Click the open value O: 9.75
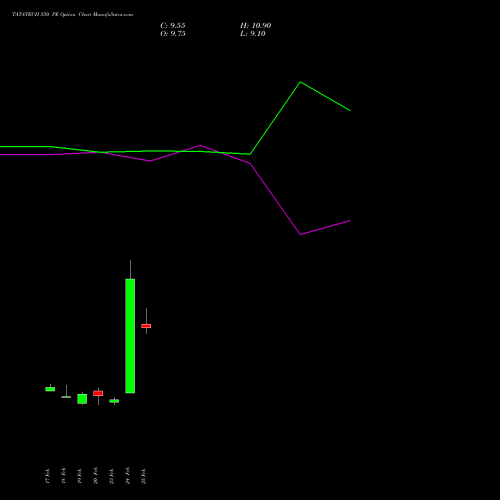The width and height of the screenshot is (500, 500). (x=173, y=34)
